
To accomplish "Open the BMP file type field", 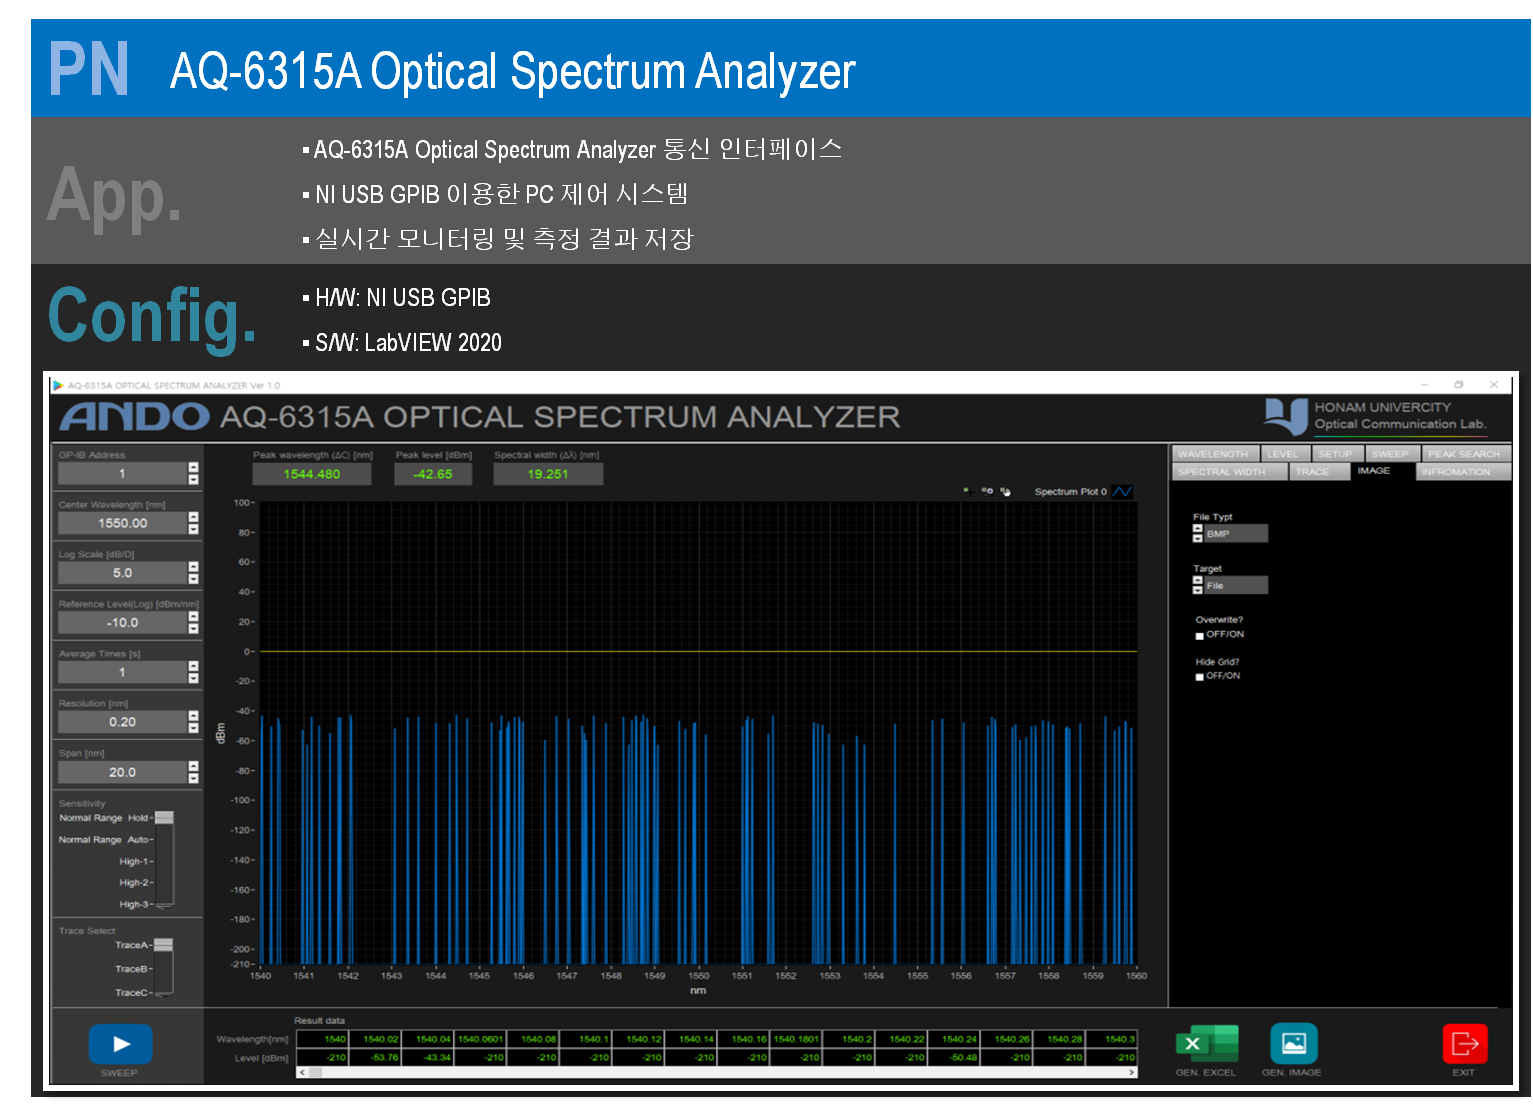I will click(x=1236, y=534).
